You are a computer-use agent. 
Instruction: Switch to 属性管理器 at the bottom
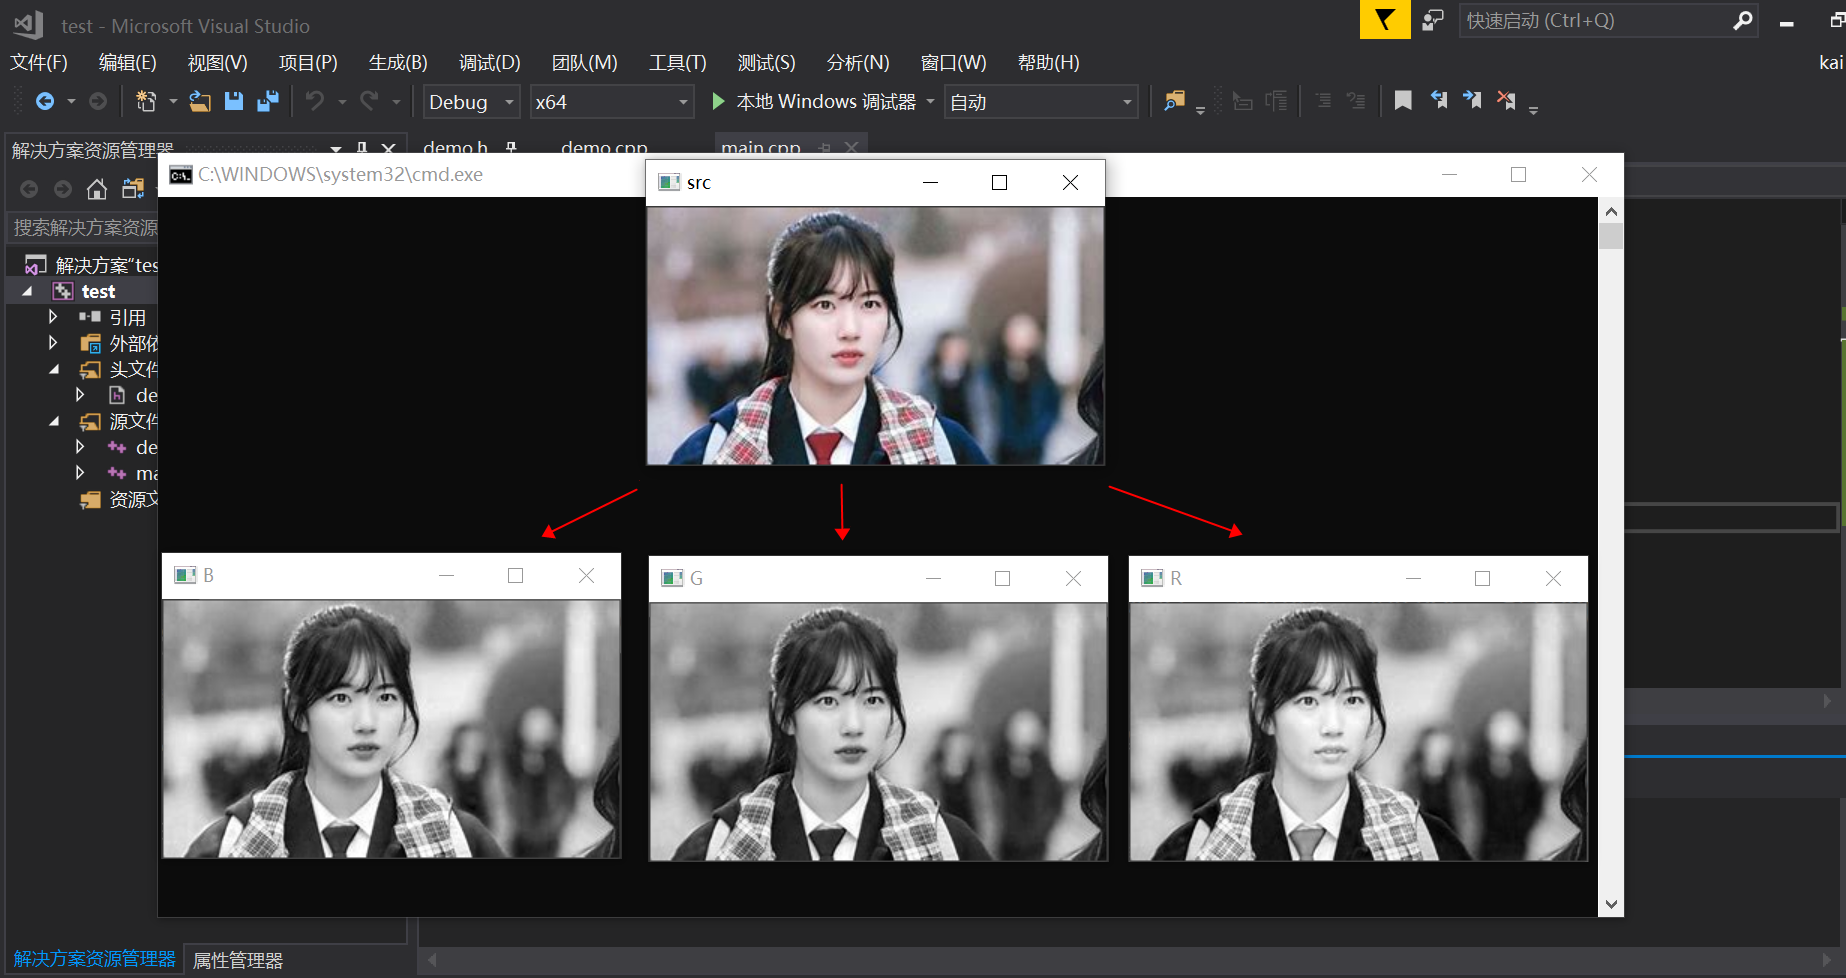point(237,959)
